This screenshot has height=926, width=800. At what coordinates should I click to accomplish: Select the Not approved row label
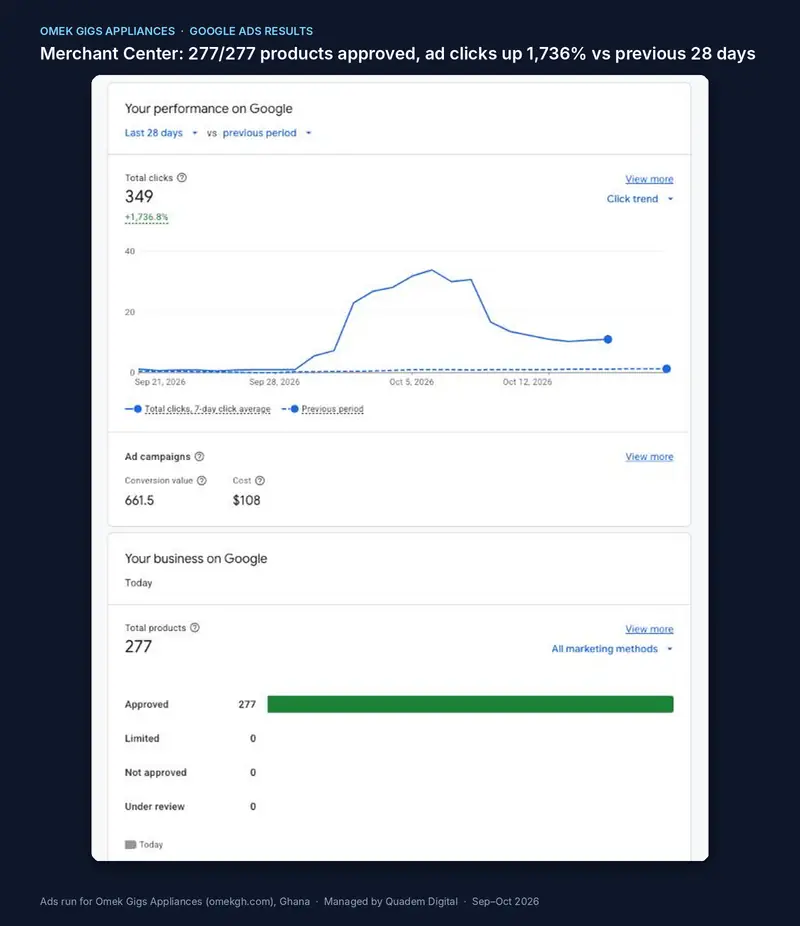pos(155,772)
